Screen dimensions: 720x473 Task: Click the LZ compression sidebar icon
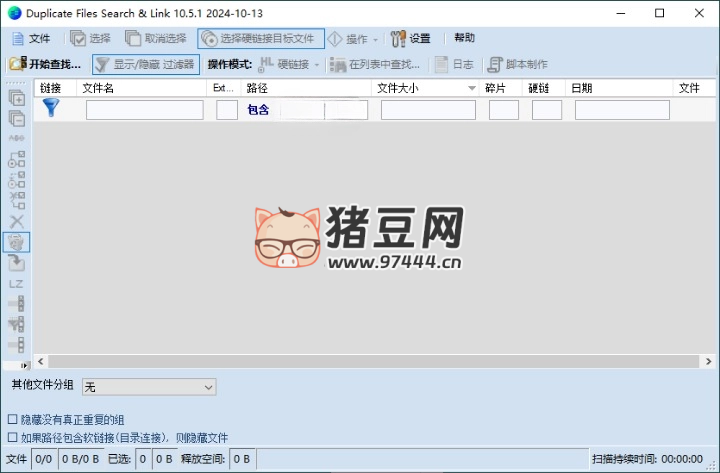(x=17, y=284)
